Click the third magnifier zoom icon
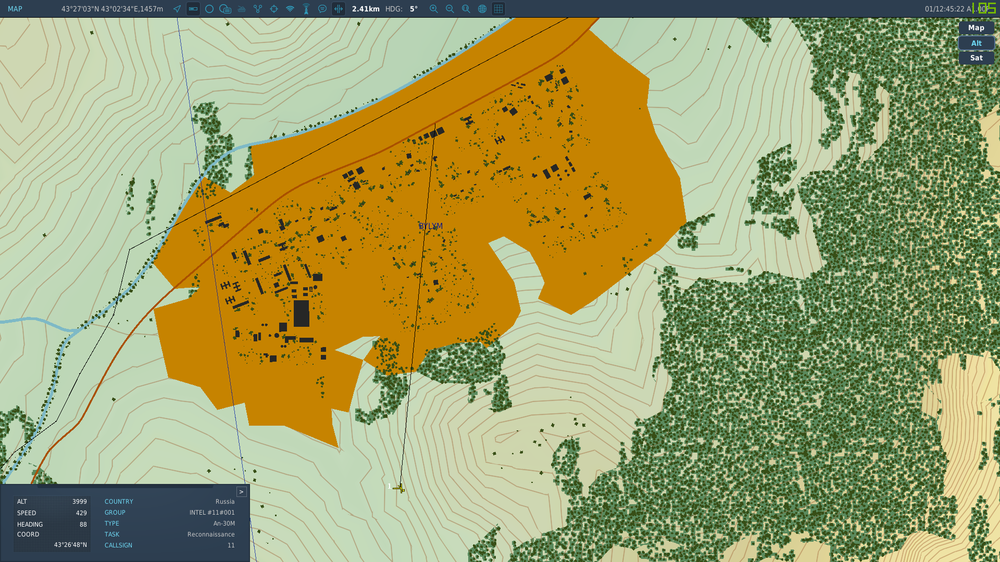Image resolution: width=1000 pixels, height=562 pixels. (466, 8)
